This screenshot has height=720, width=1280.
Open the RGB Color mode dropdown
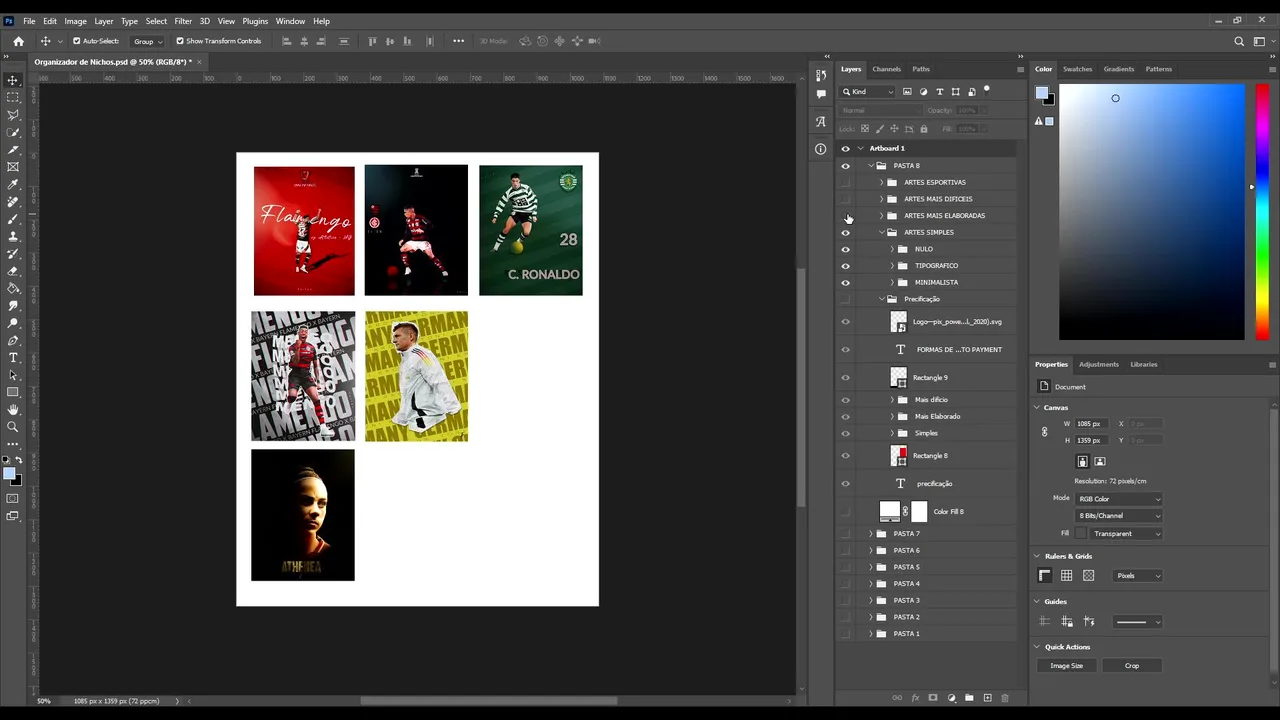(1119, 499)
